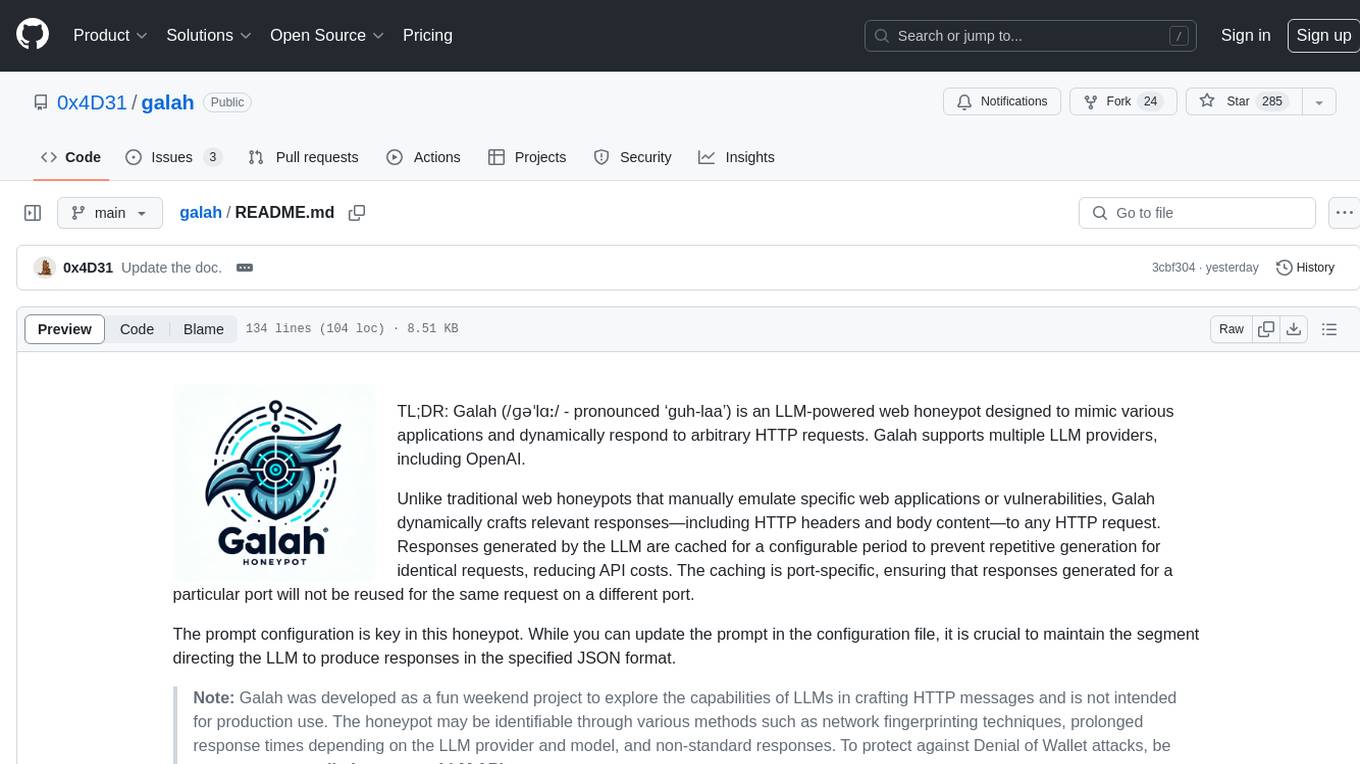Expand the Open Source menu
This screenshot has width=1360, height=764.
327,35
